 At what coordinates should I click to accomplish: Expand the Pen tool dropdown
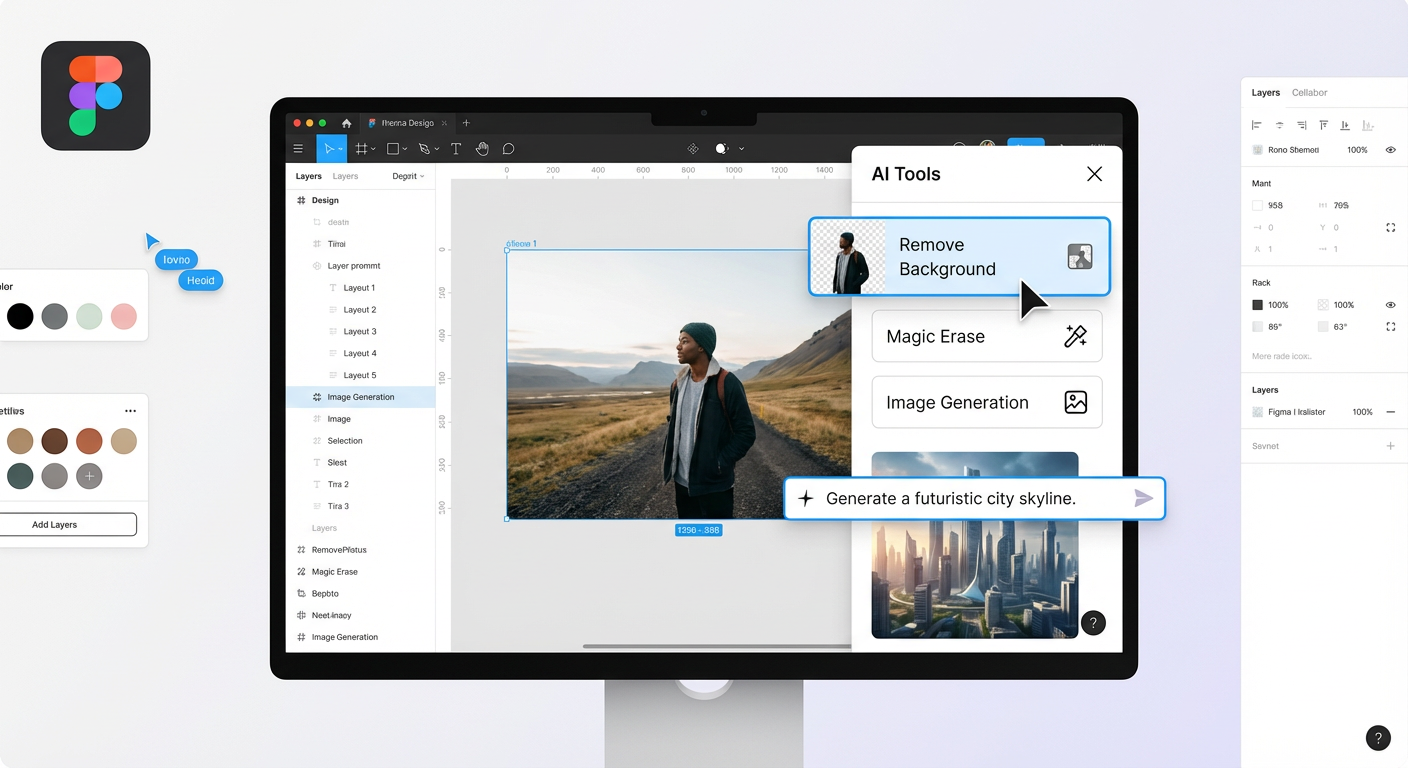pyautogui.click(x=437, y=149)
